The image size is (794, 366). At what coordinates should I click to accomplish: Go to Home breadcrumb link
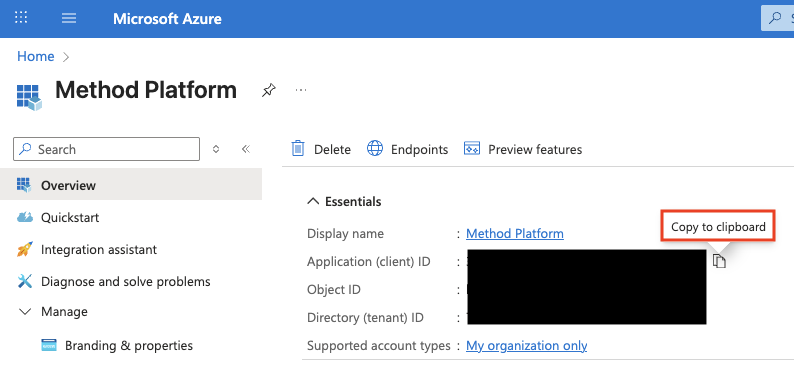coord(35,56)
